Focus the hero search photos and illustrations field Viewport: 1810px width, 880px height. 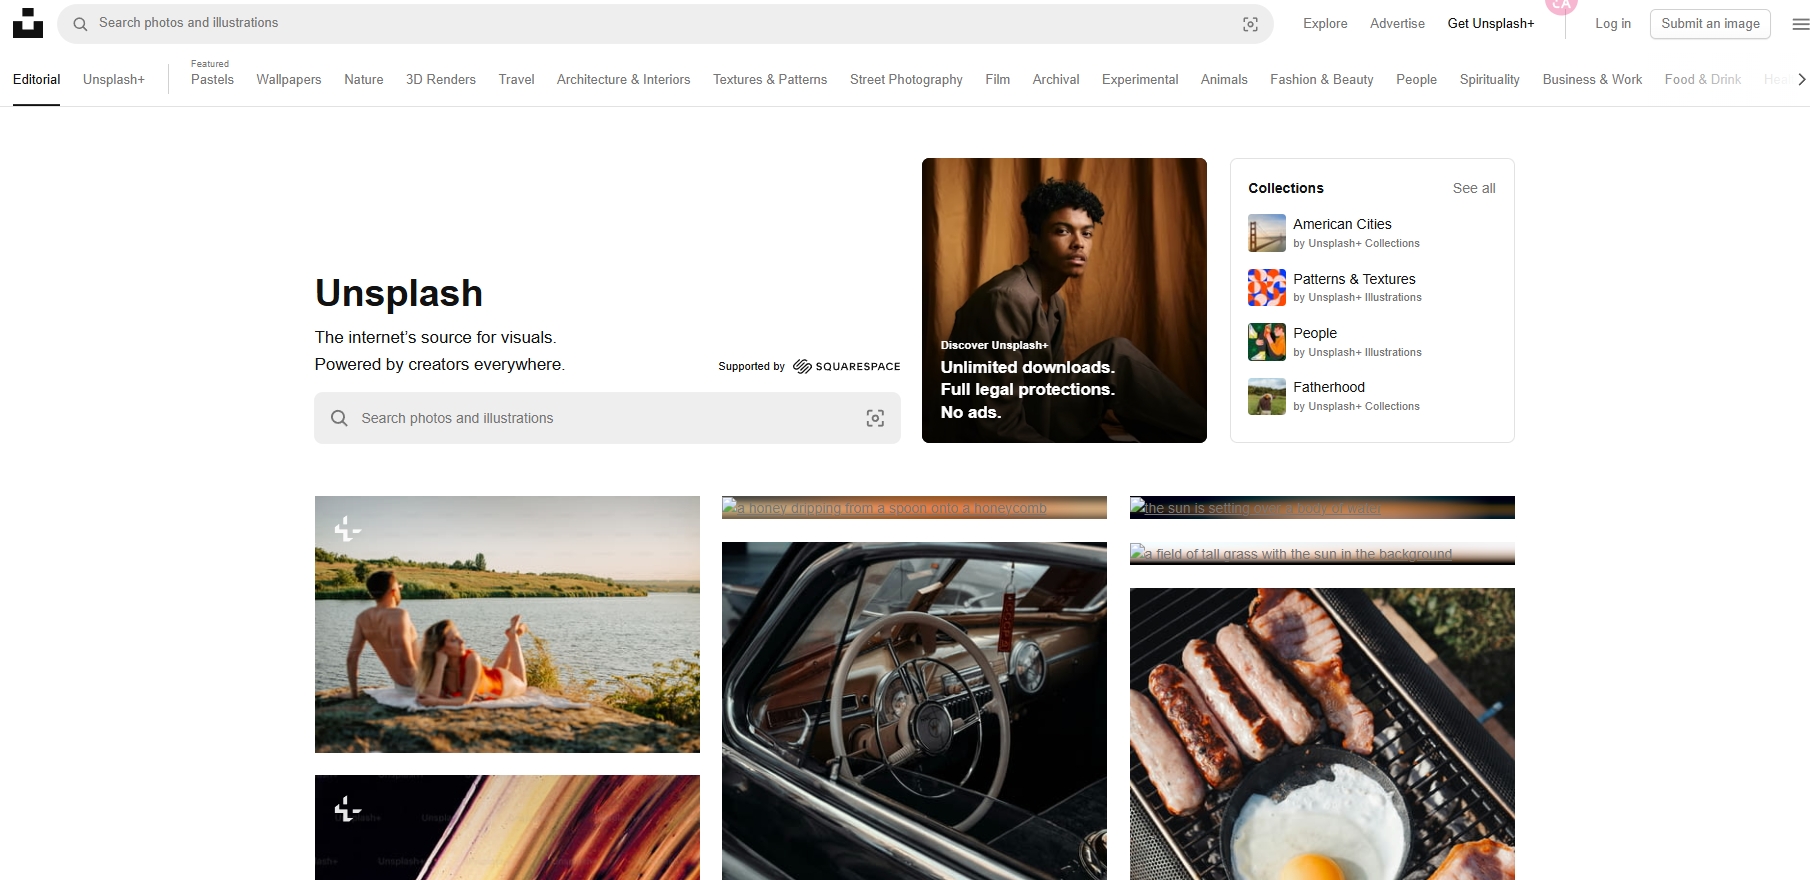click(607, 418)
